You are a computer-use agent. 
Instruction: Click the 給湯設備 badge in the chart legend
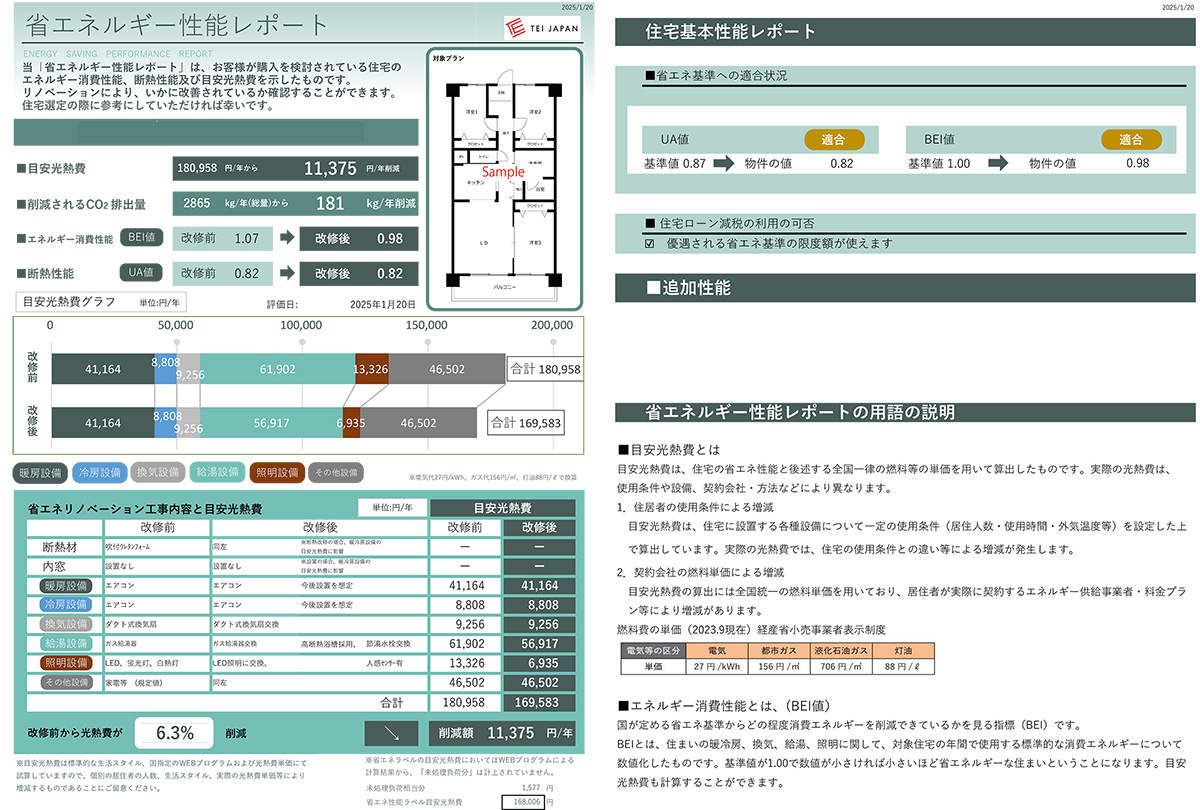pos(216,472)
